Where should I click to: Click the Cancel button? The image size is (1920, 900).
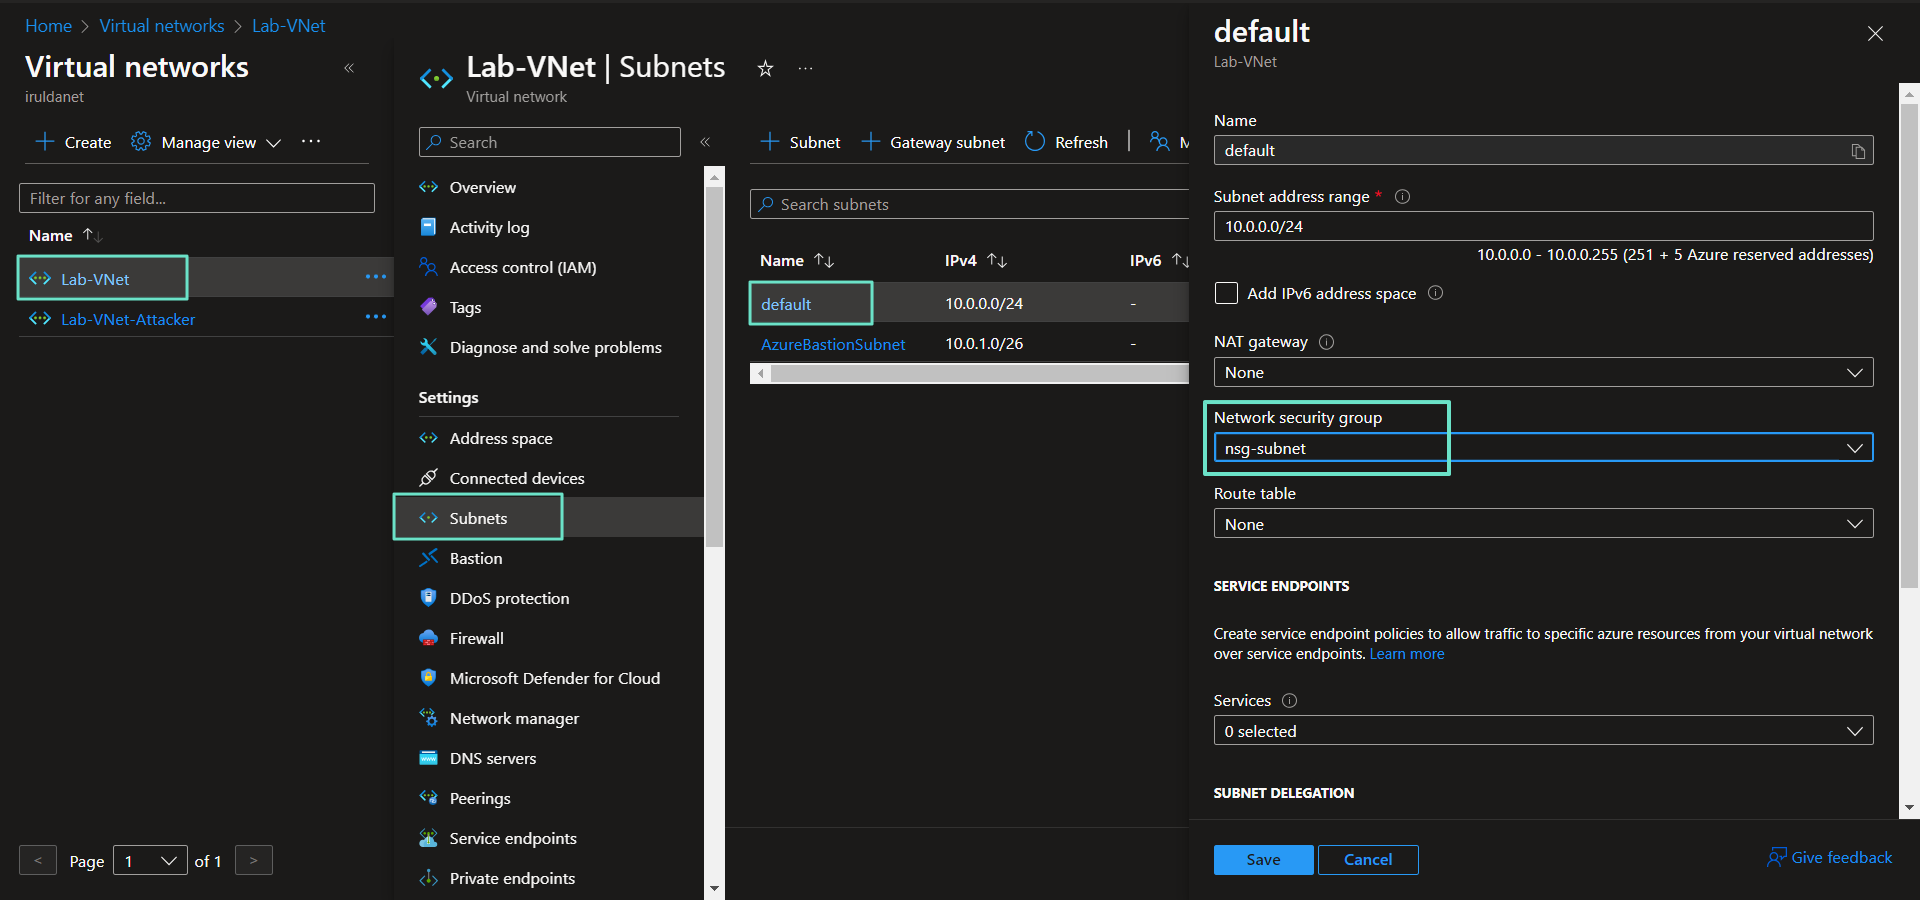coord(1368,860)
